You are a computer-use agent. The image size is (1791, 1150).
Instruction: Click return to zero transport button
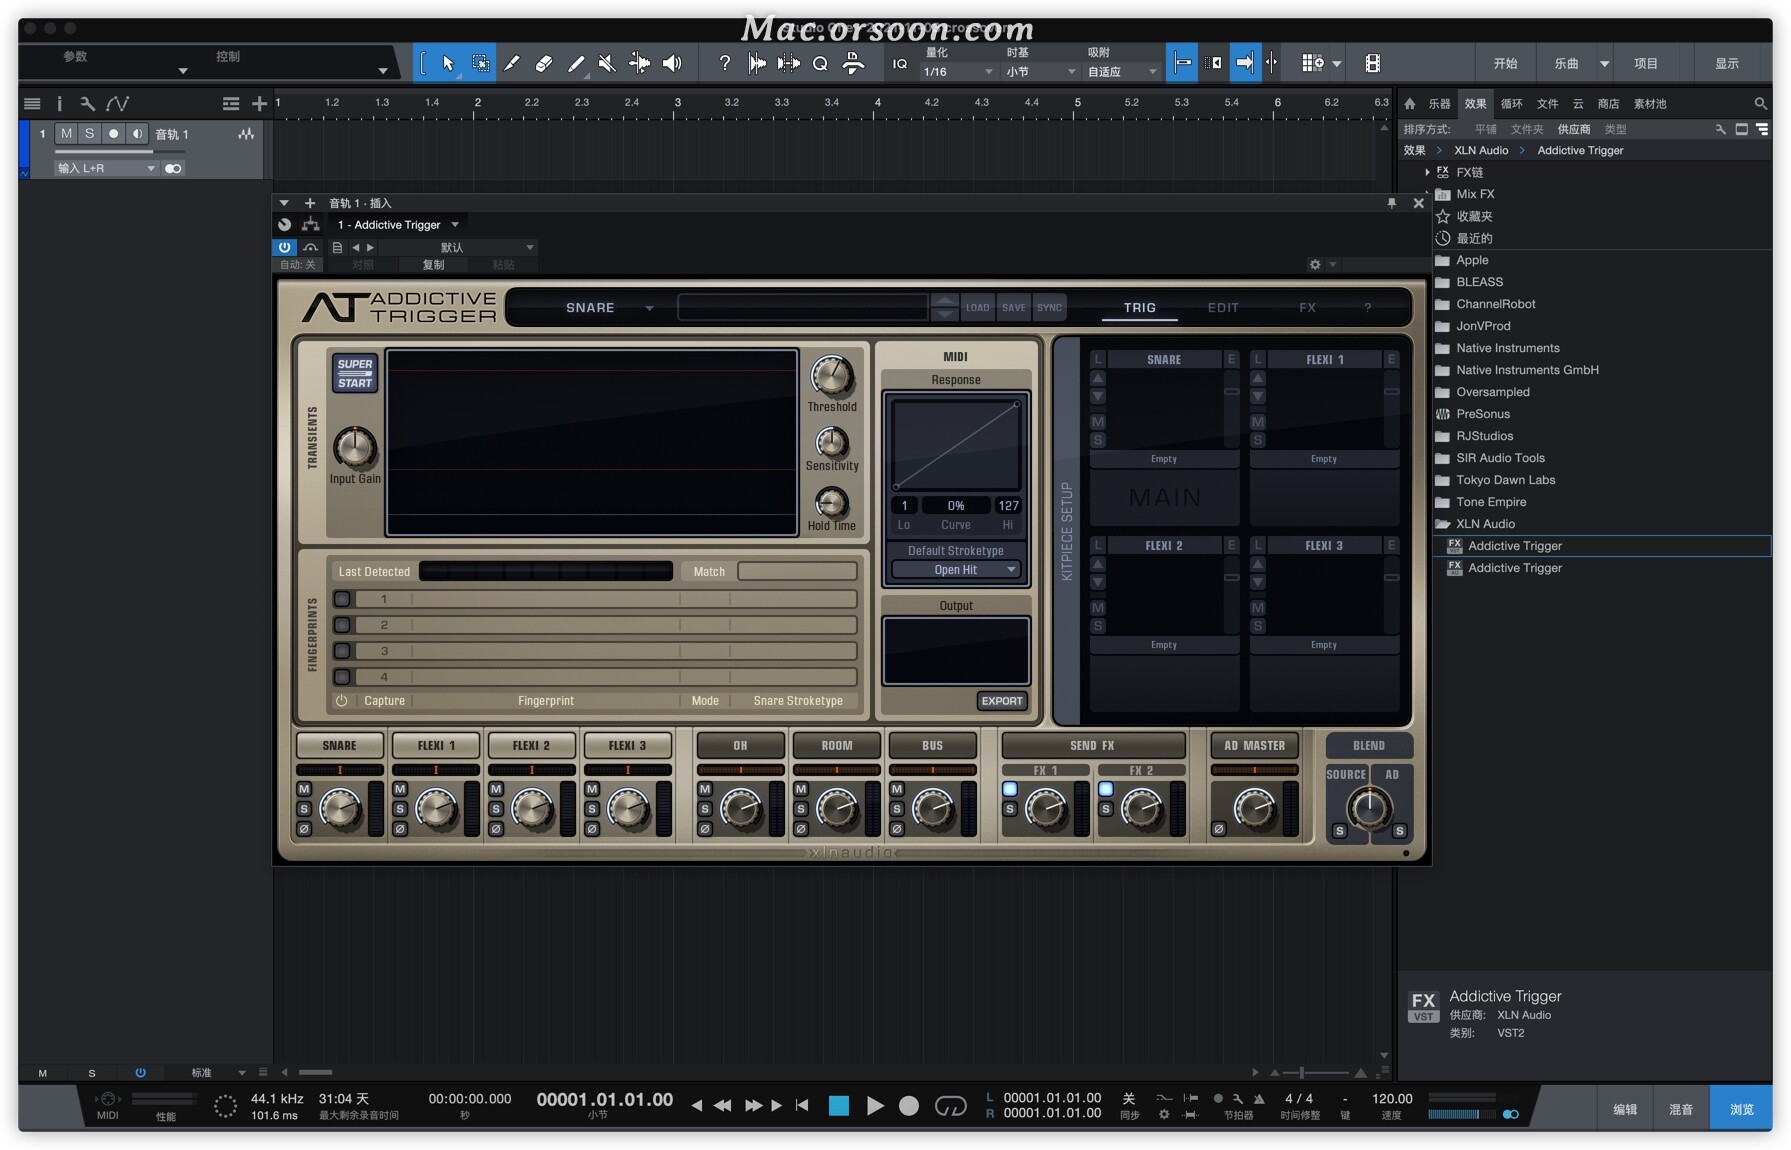(x=802, y=1105)
